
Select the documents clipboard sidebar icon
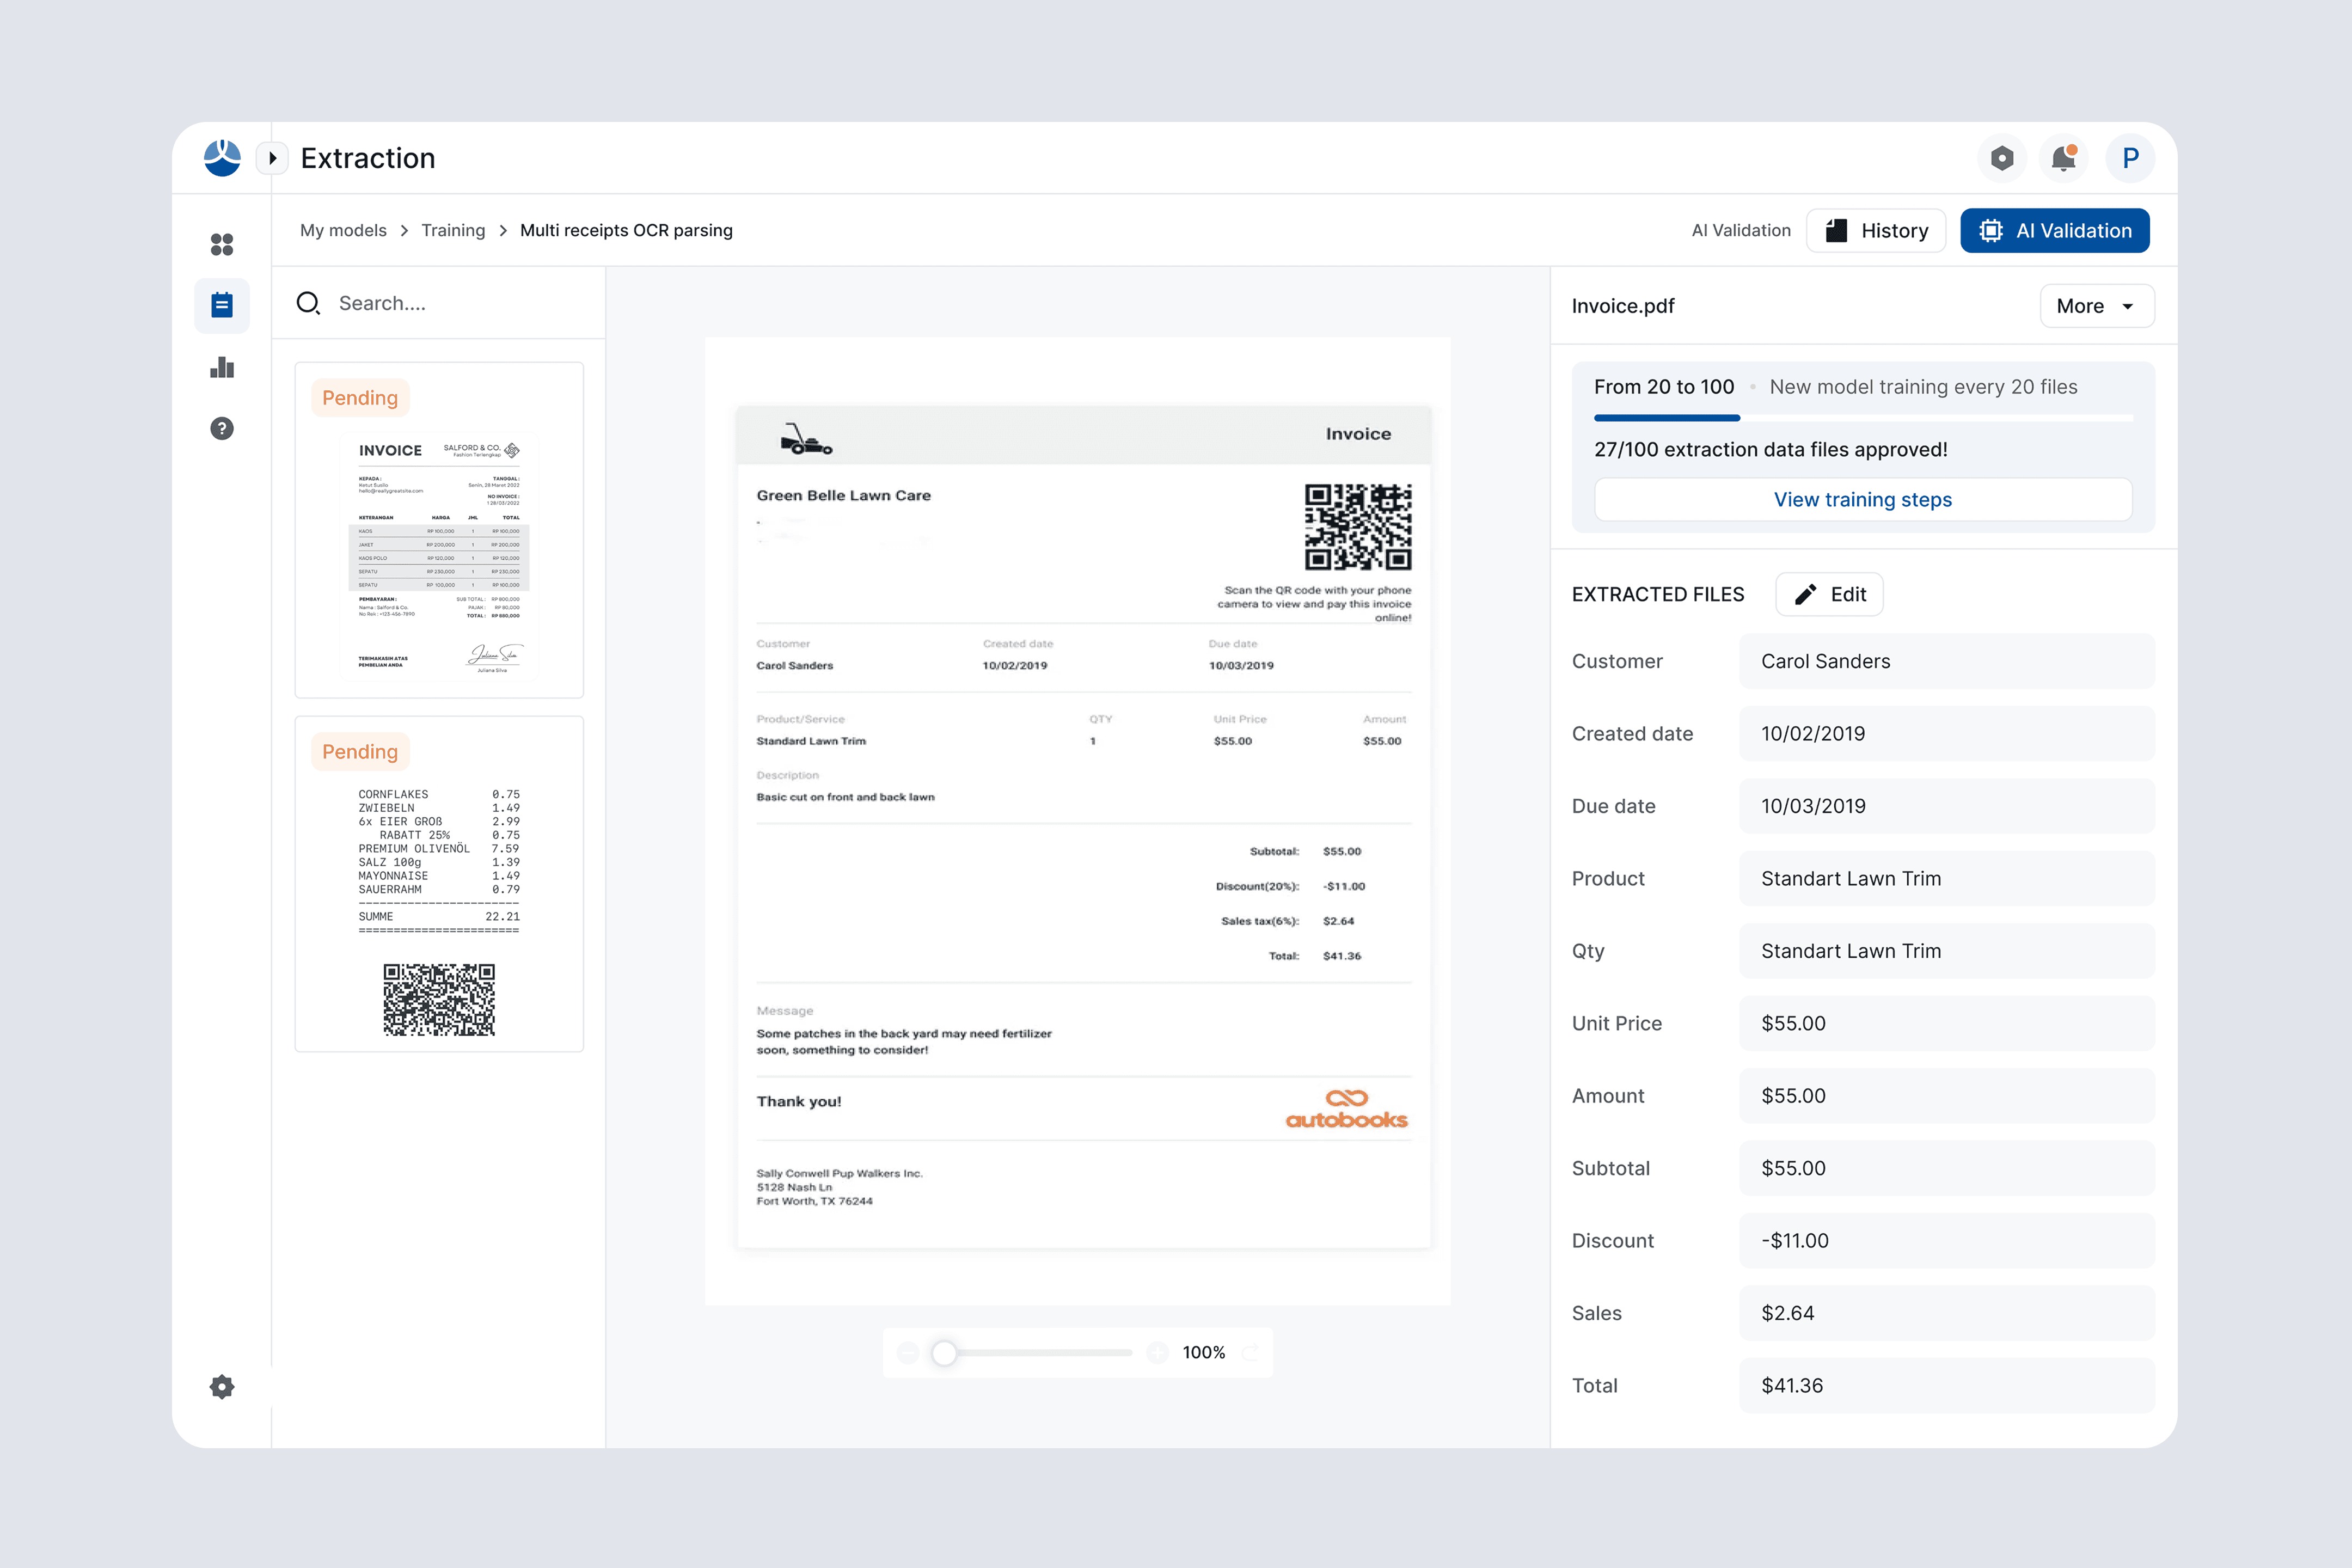pos(222,306)
